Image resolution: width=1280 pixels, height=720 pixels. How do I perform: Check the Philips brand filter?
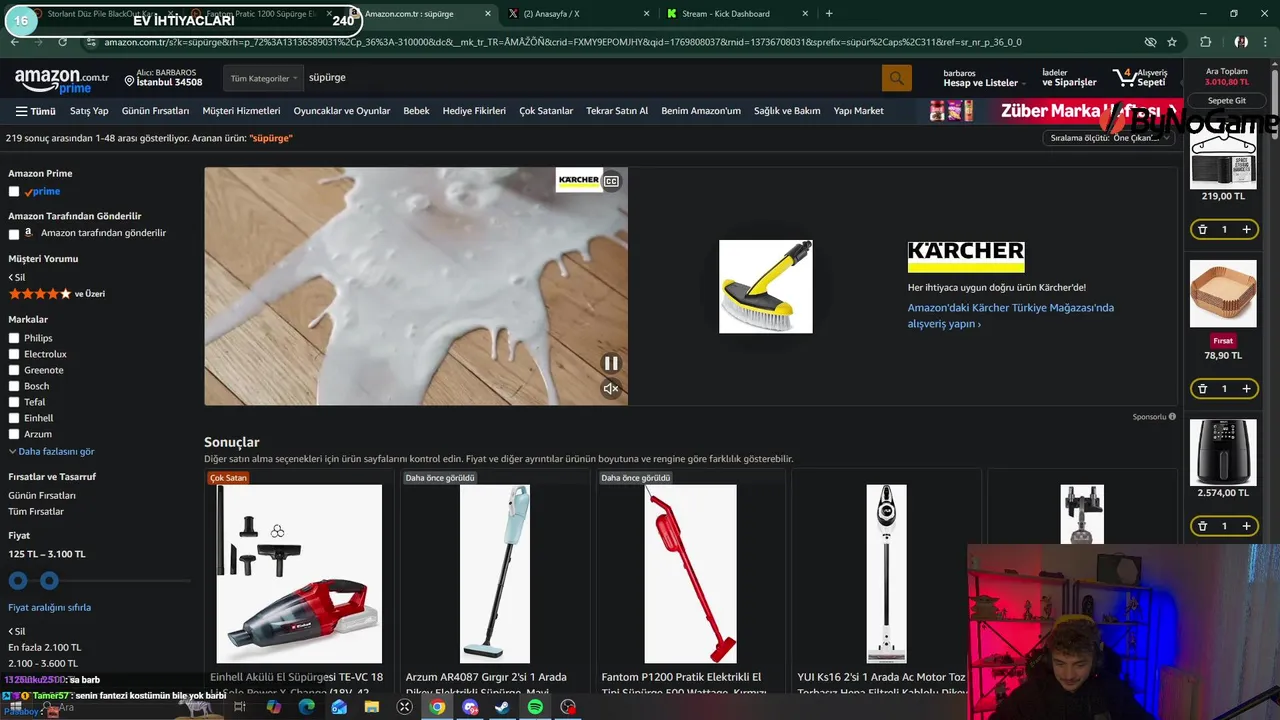pyautogui.click(x=14, y=338)
